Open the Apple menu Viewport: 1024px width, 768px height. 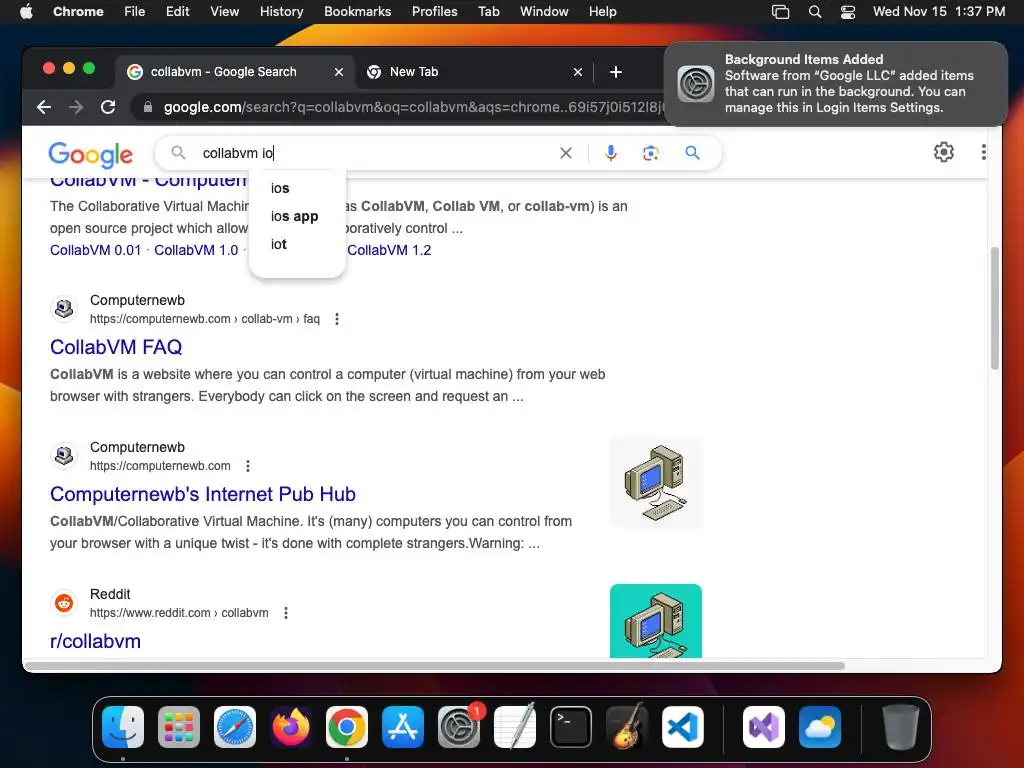[26, 12]
